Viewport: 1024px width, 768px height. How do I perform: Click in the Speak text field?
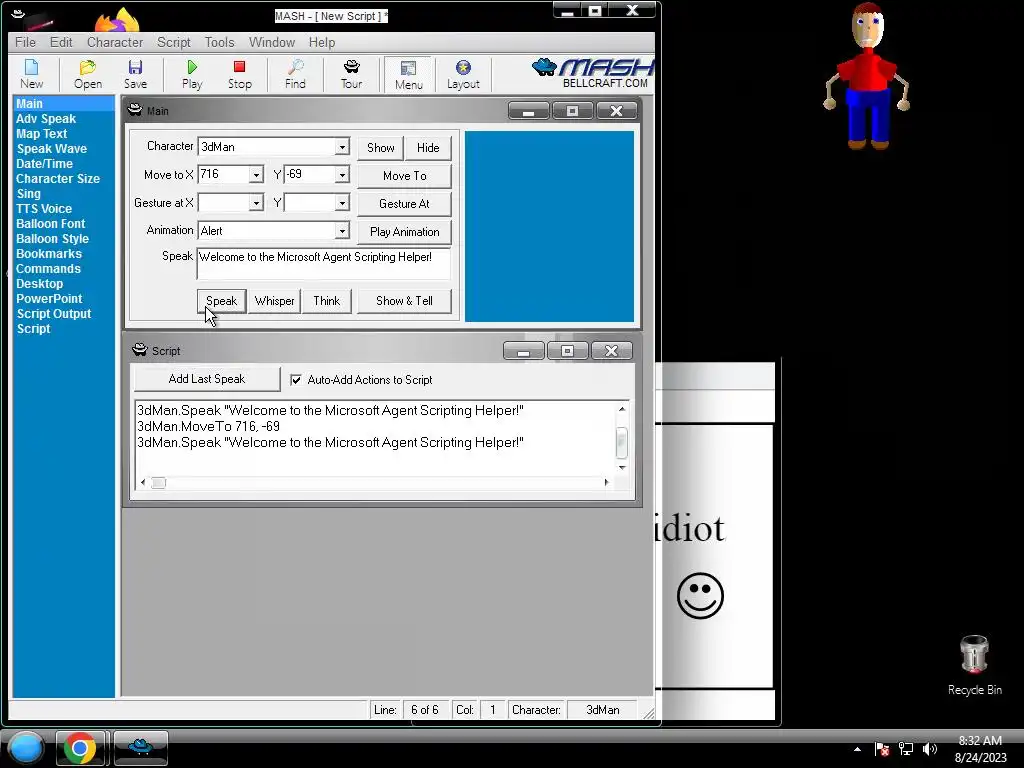pos(323,264)
